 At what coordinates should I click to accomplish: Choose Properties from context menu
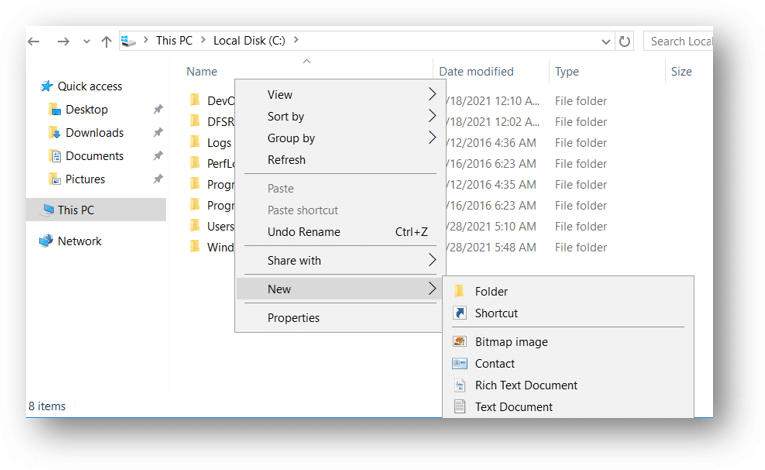(339, 318)
